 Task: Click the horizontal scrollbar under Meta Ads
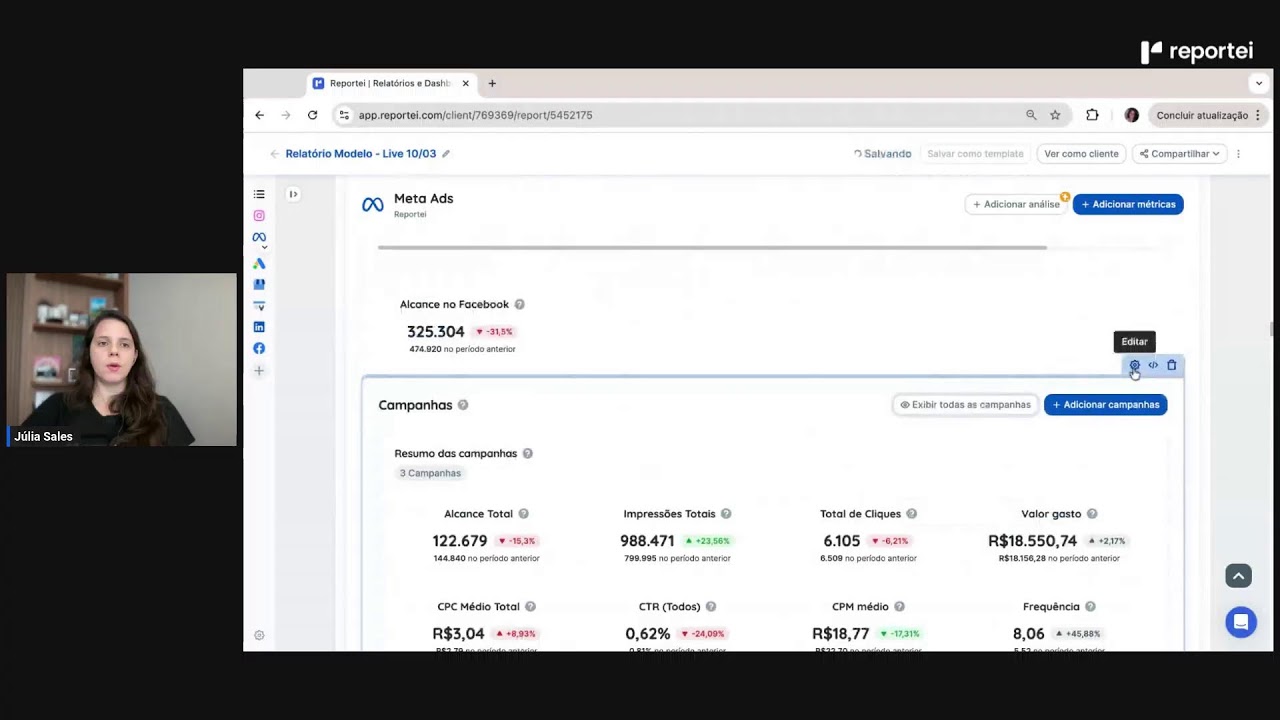coord(712,247)
